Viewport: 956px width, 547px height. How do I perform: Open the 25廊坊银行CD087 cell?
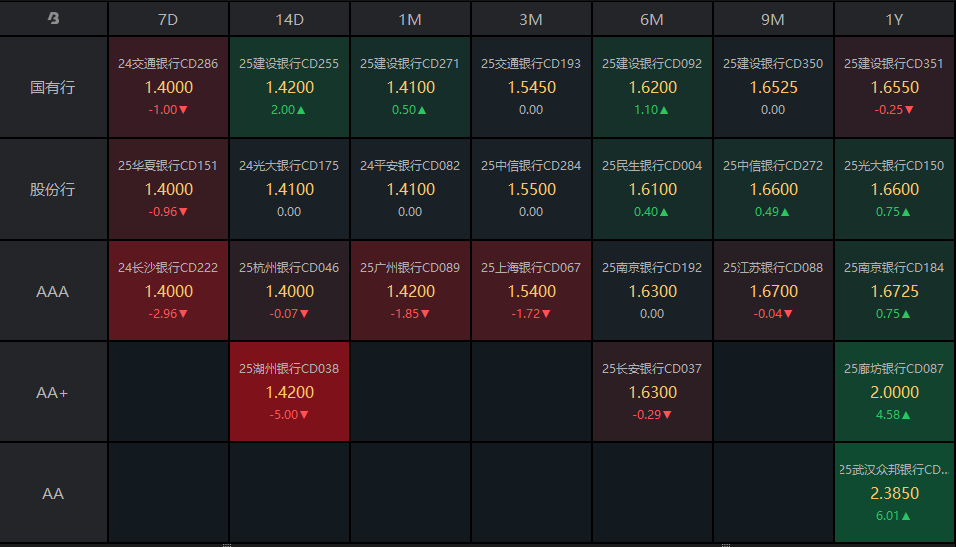894,392
